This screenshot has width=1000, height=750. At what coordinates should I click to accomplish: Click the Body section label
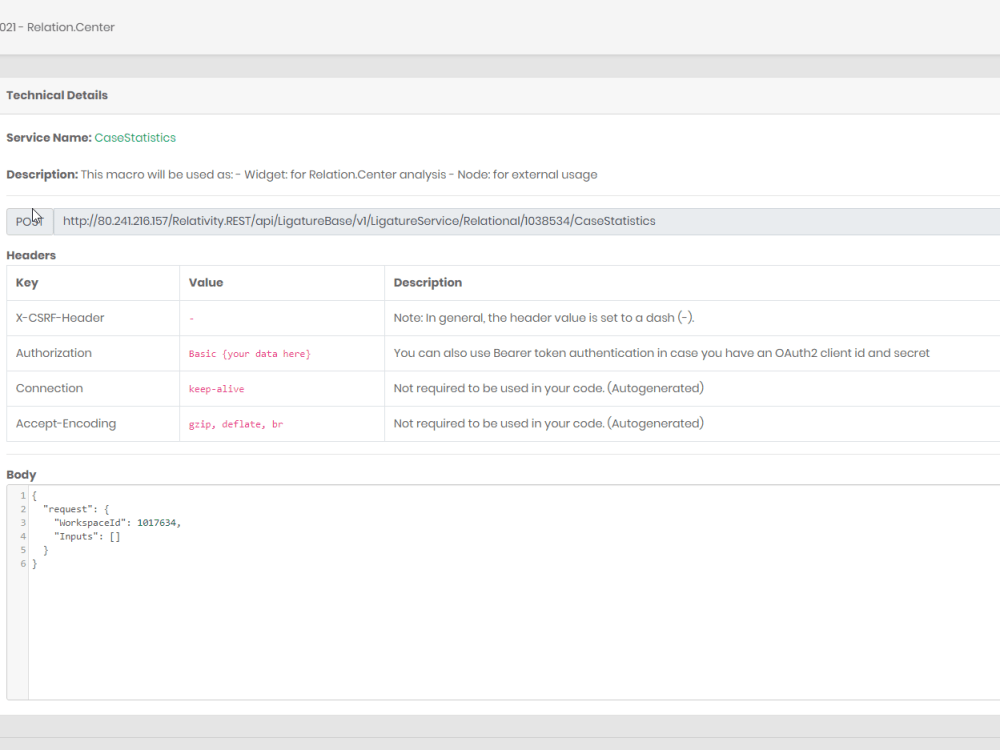click(21, 474)
